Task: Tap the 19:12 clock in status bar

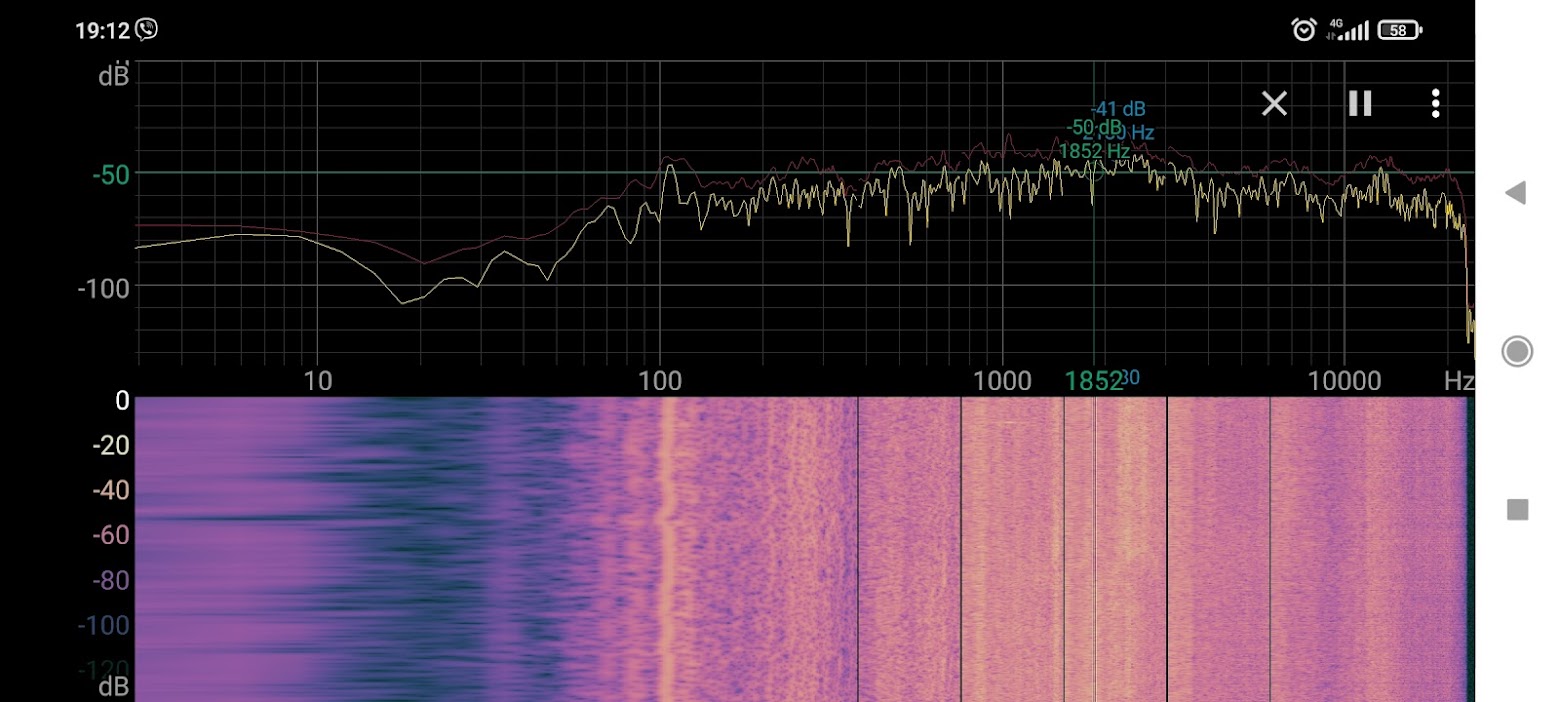Action: point(102,30)
